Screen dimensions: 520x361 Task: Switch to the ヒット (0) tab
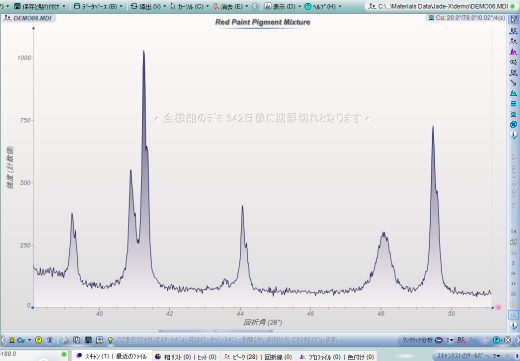point(207,357)
